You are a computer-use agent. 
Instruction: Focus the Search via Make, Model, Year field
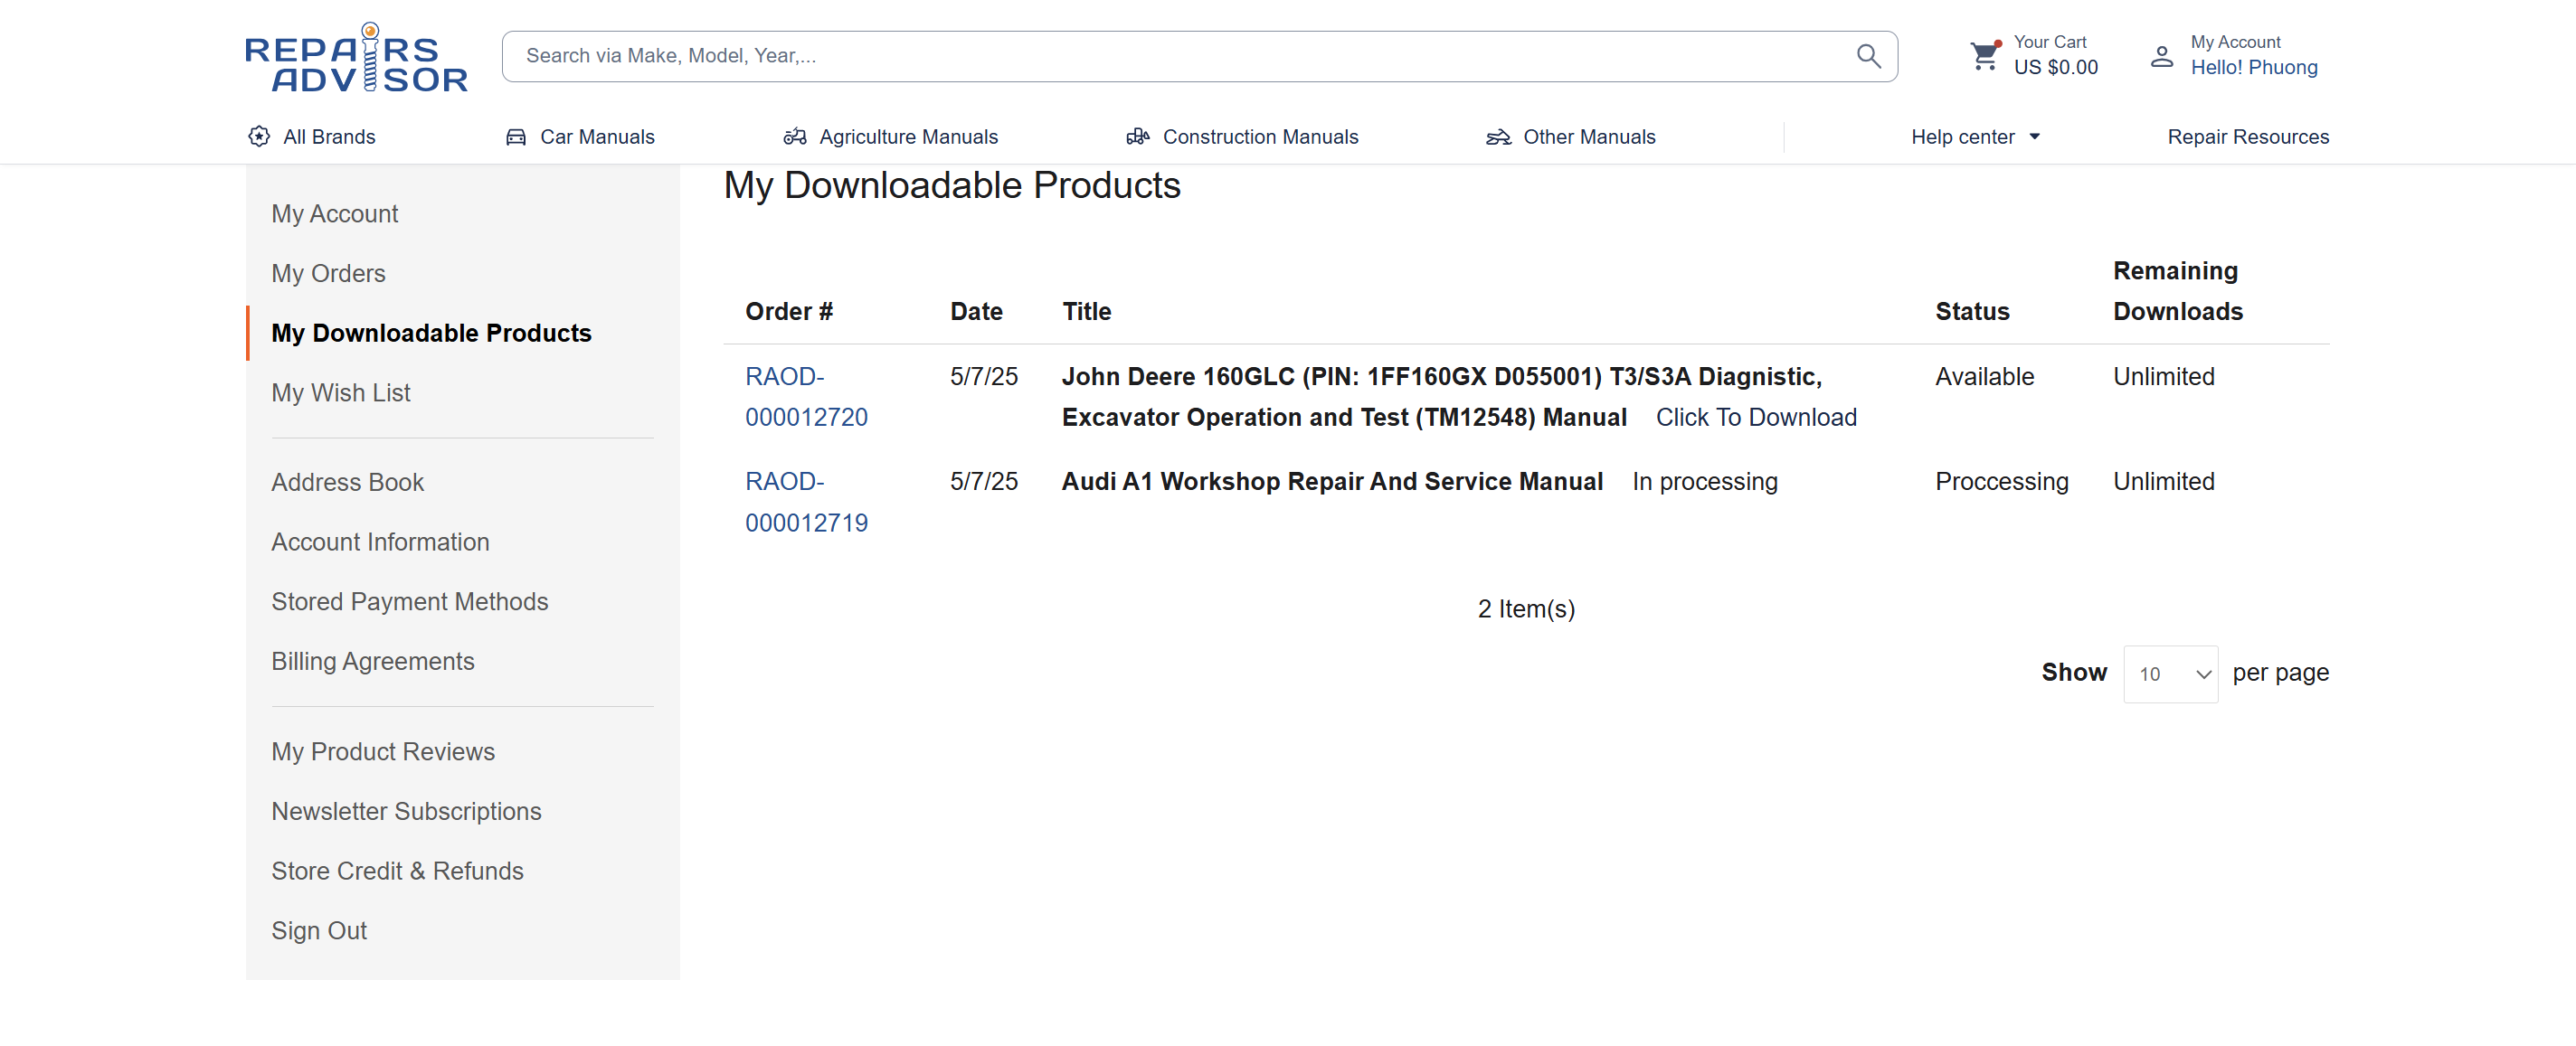point(1200,56)
